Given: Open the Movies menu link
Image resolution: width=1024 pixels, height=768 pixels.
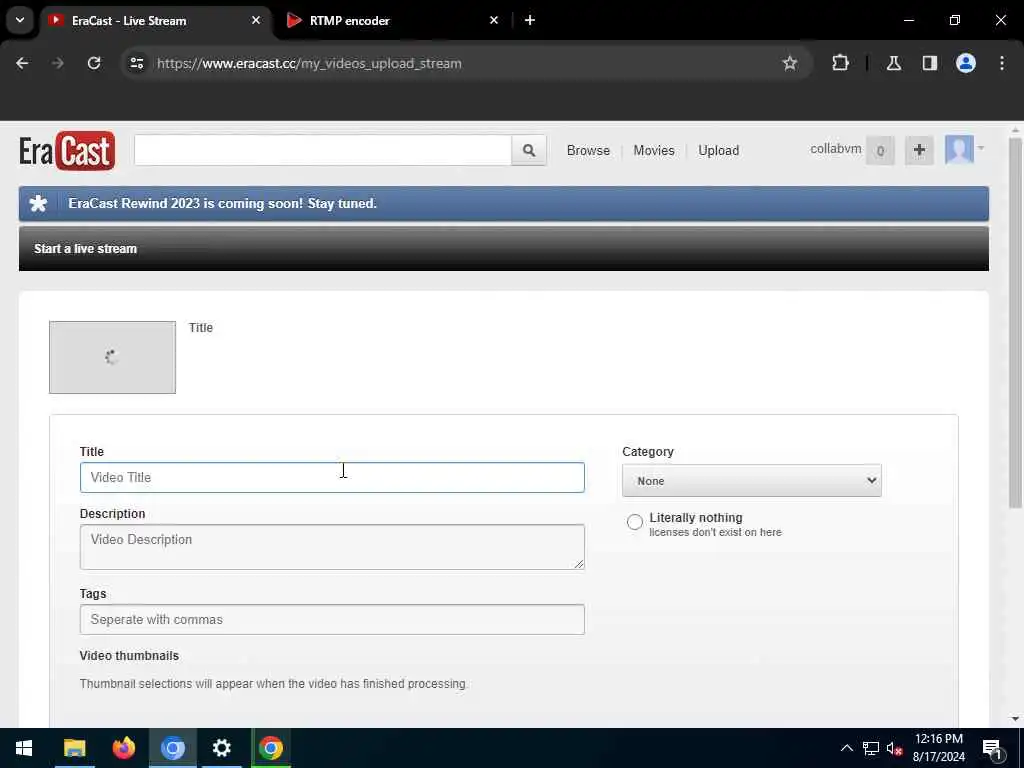Looking at the screenshot, I should pos(654,150).
